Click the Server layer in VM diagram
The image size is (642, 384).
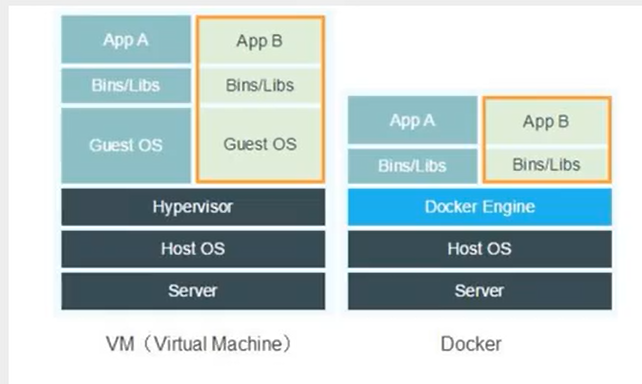pos(193,291)
